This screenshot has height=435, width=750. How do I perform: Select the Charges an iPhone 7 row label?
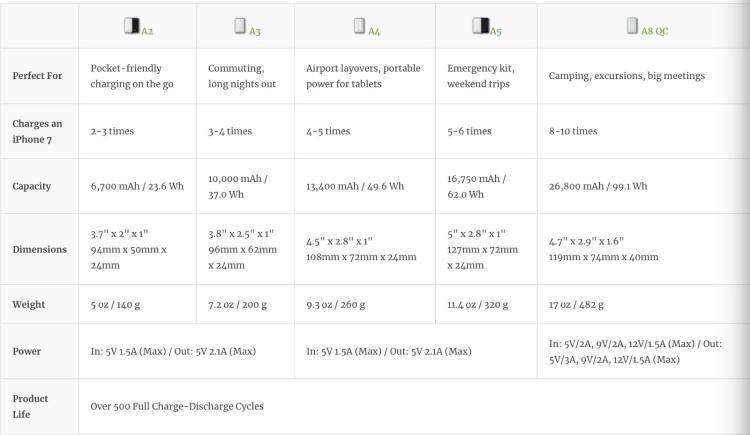[37, 131]
